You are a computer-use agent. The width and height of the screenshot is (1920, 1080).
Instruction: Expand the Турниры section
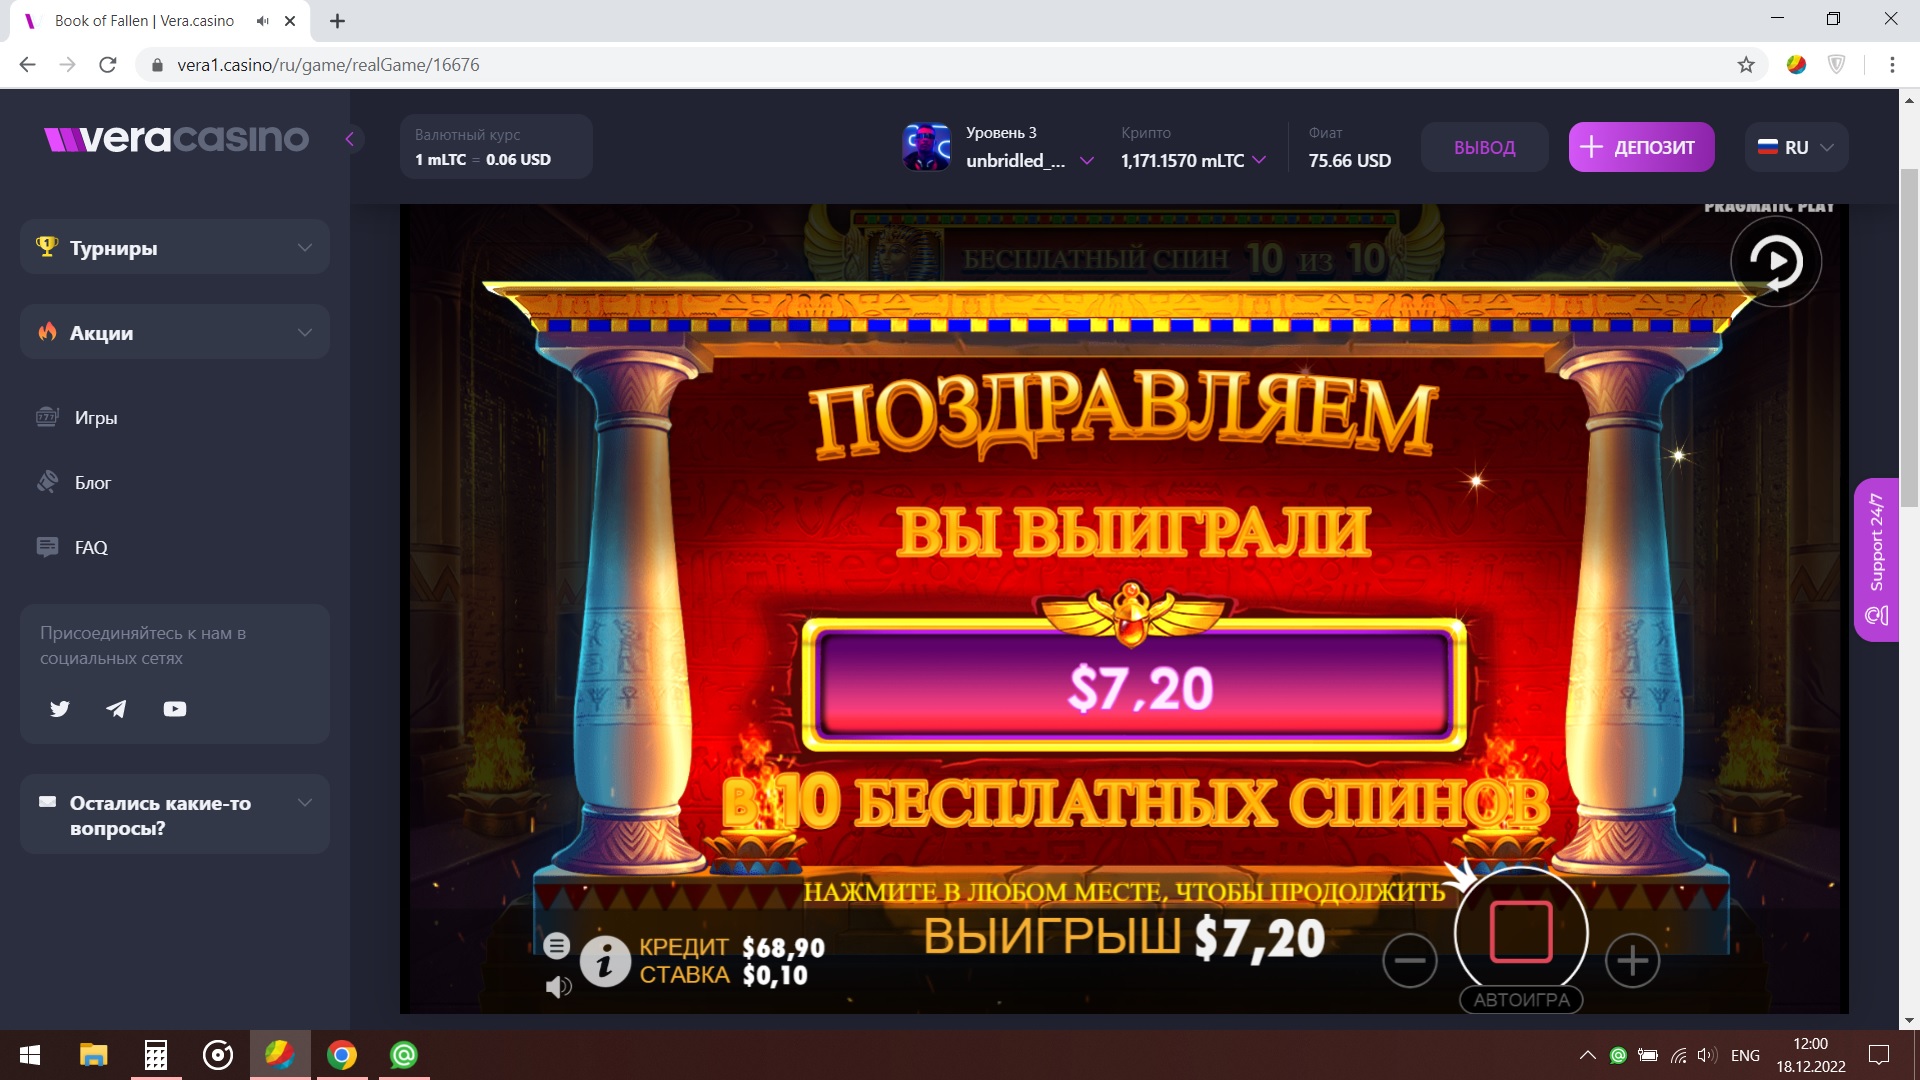(175, 247)
